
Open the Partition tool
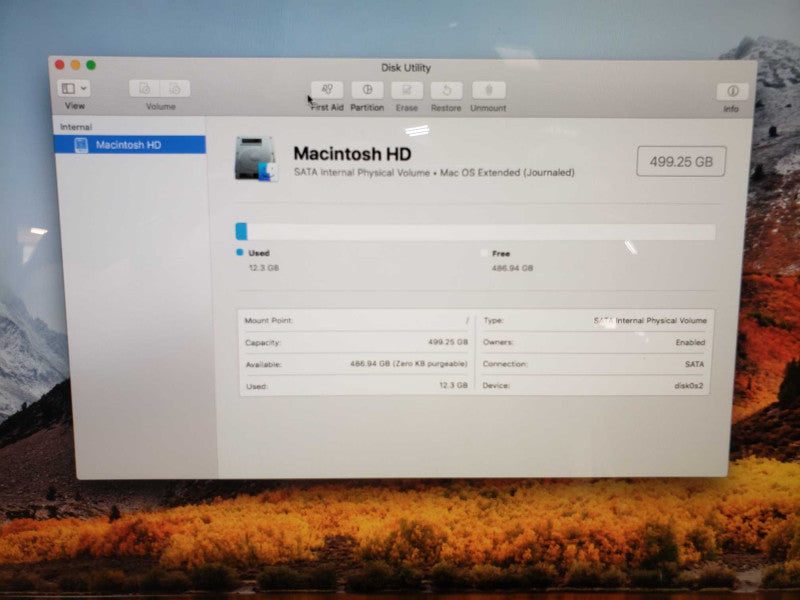click(x=367, y=90)
